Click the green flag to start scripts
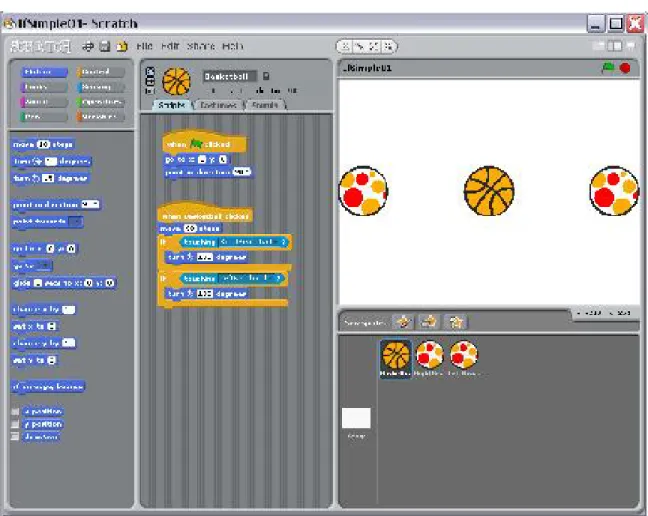648x516 pixels. [x=608, y=67]
